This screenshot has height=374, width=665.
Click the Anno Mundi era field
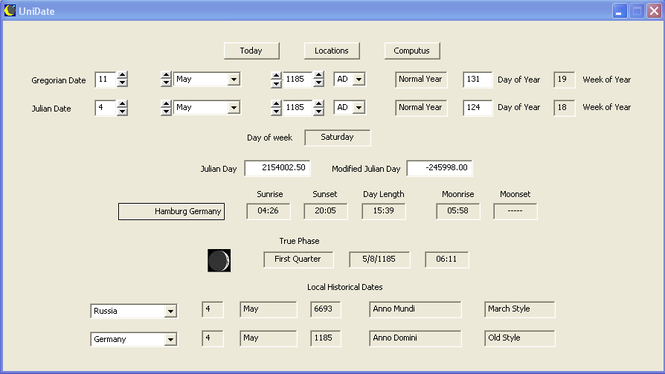tap(415, 310)
